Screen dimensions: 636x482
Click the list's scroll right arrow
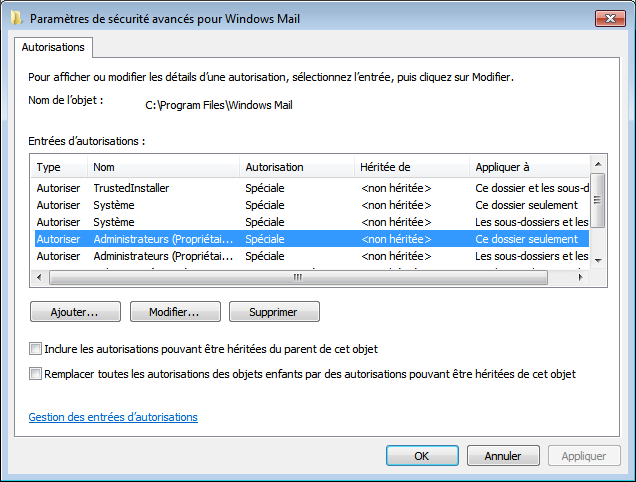(581, 278)
